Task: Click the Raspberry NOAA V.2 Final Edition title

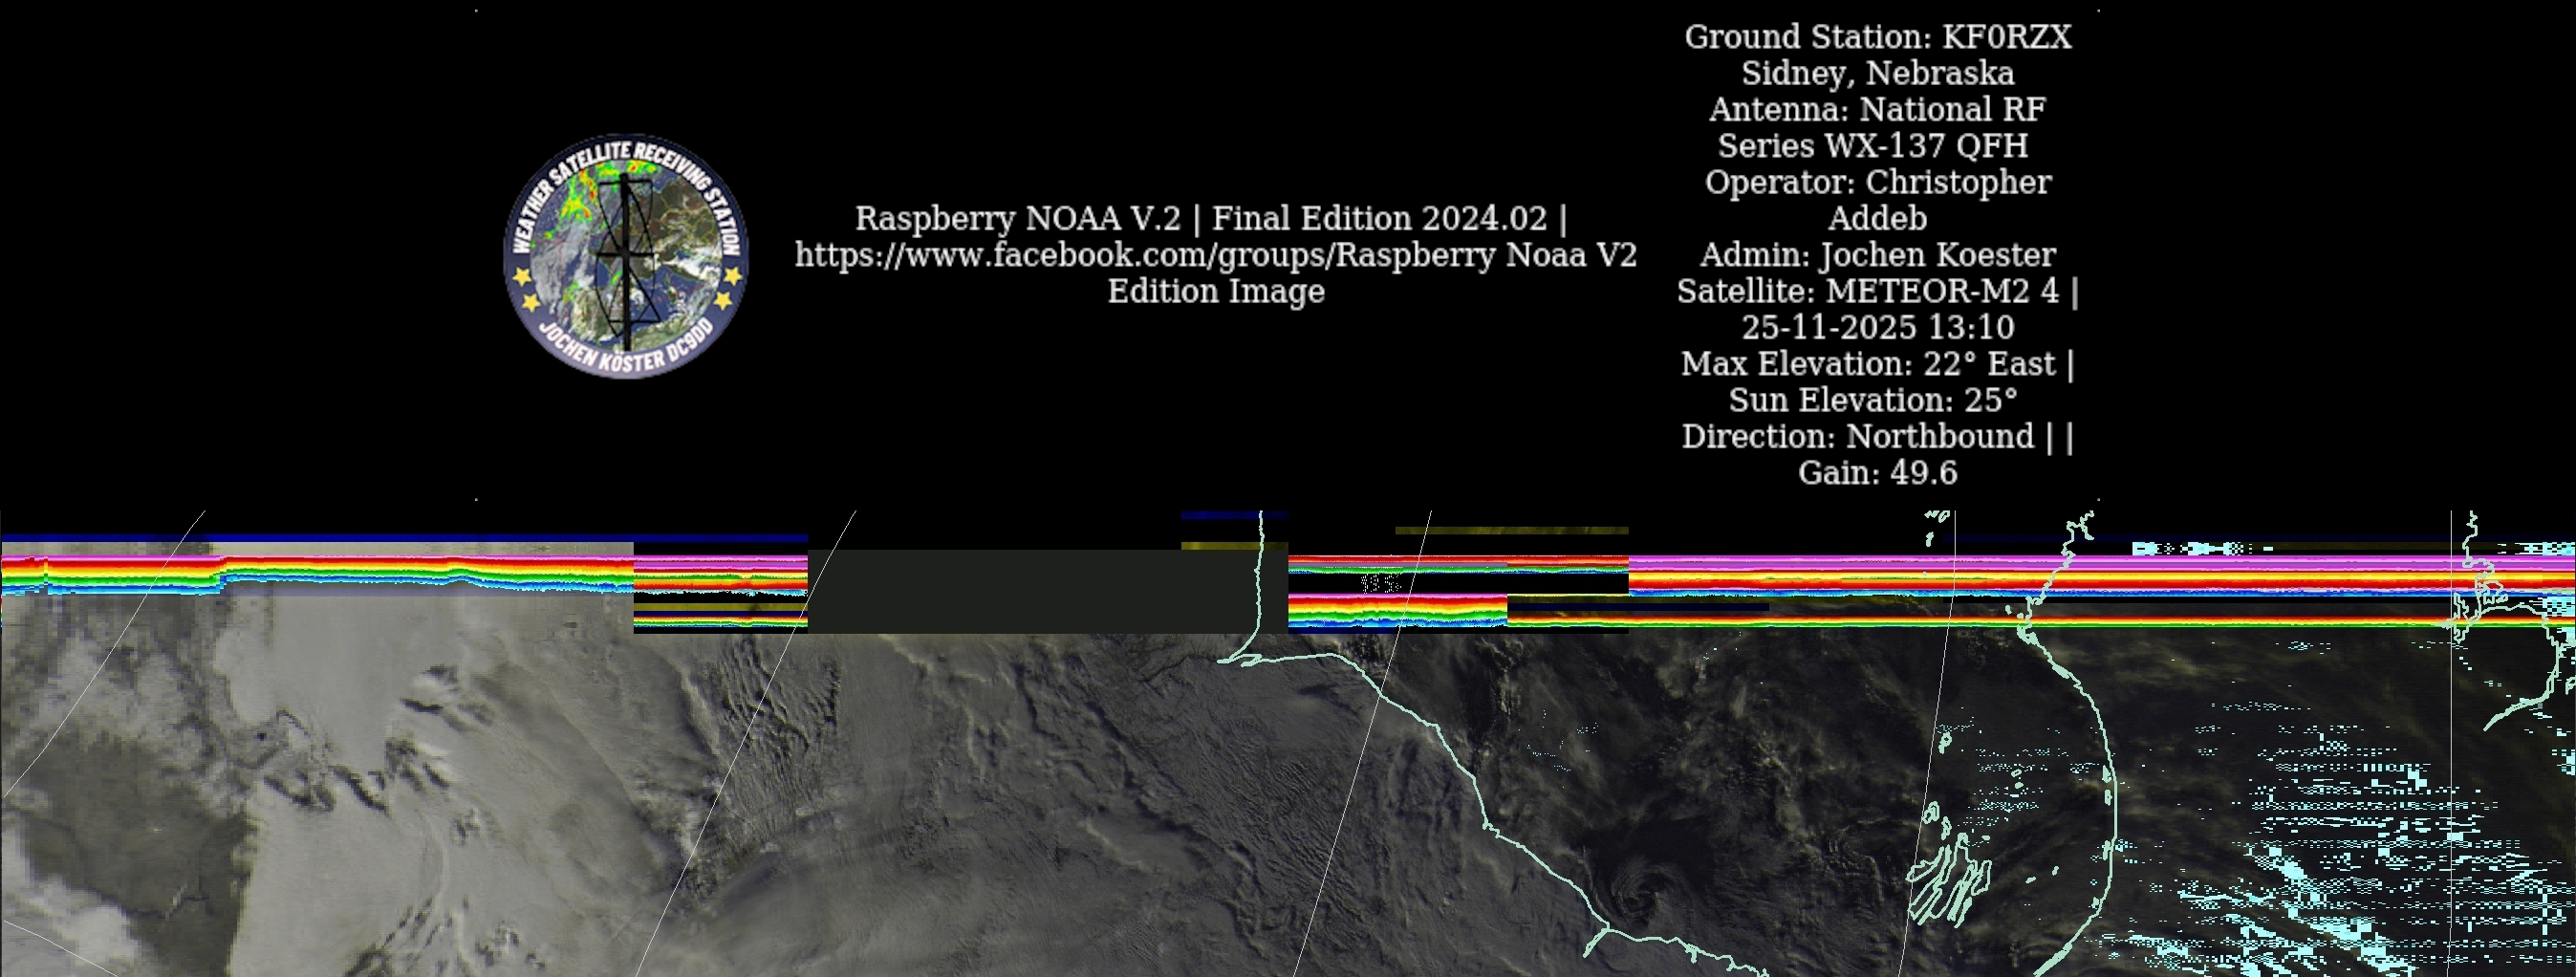Action: click(1210, 218)
